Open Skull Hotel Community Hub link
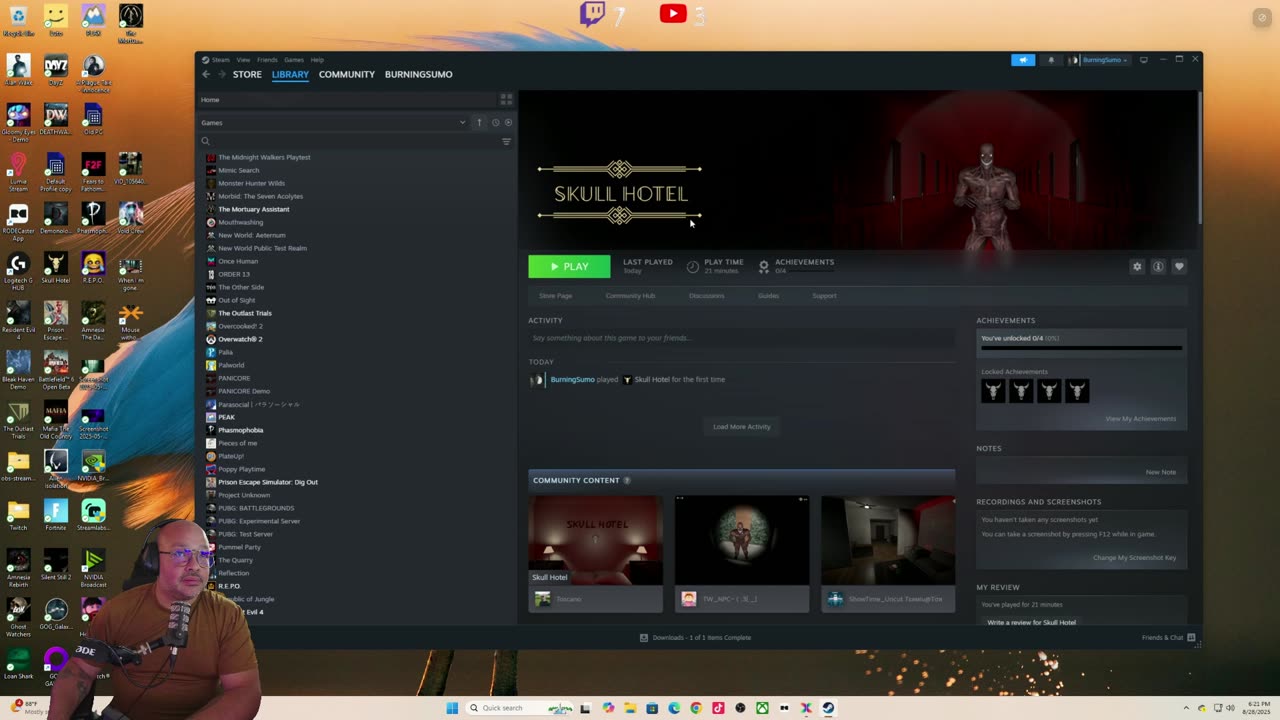 tap(630, 296)
